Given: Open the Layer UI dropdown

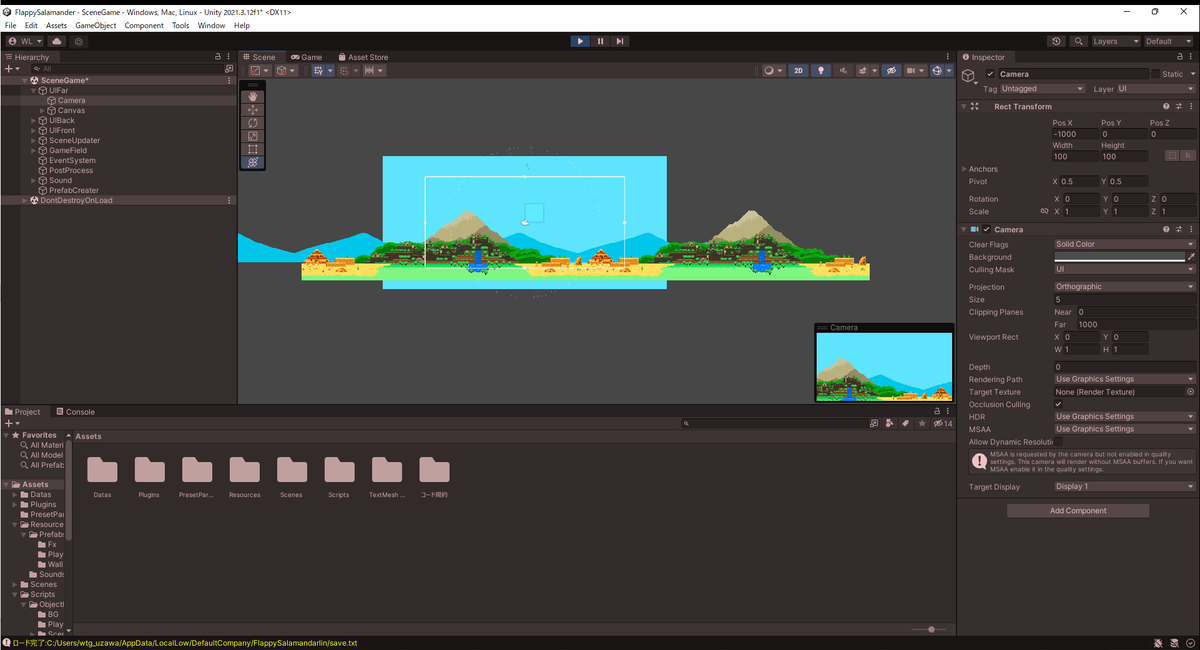Looking at the screenshot, I should coord(1156,89).
